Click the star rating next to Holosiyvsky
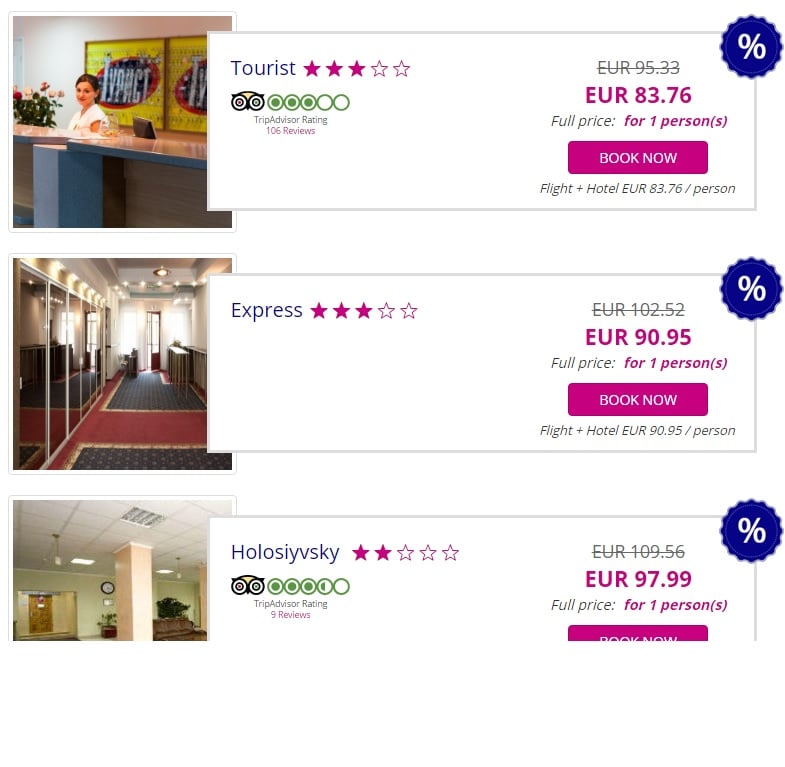This screenshot has height=767, width=785. [406, 553]
